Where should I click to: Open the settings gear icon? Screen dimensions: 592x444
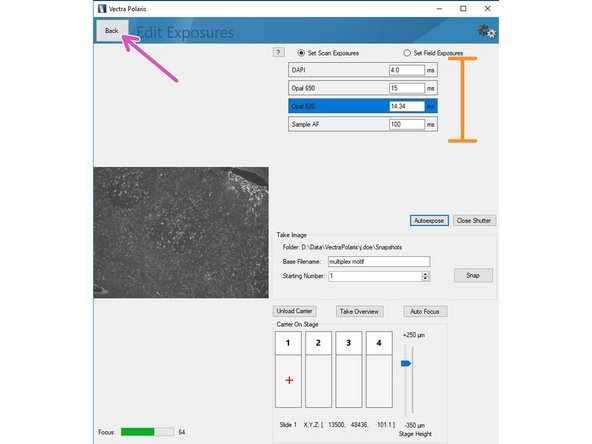(486, 31)
